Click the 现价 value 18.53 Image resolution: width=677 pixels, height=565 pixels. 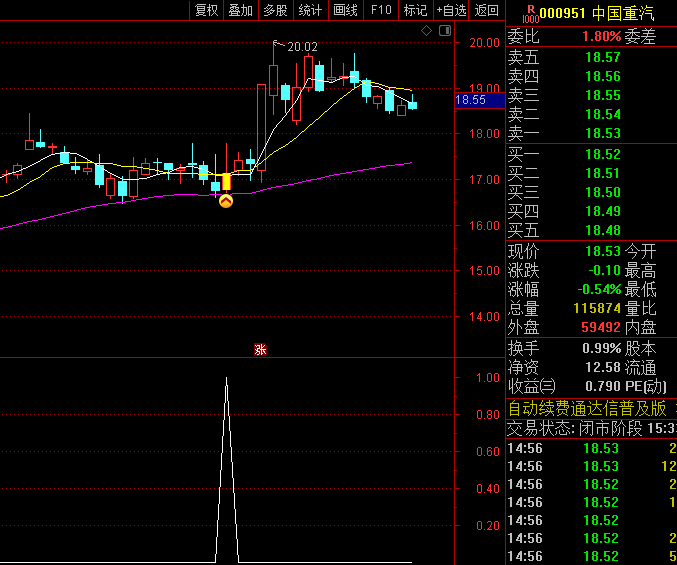tap(603, 251)
